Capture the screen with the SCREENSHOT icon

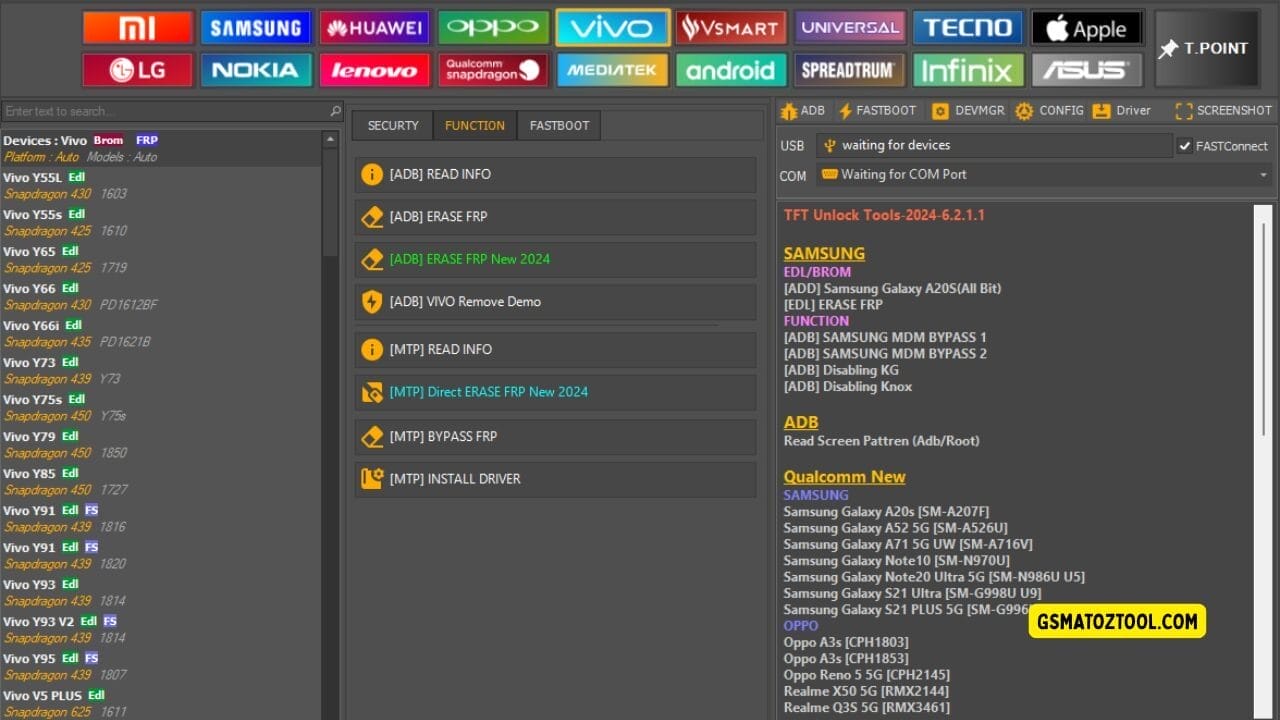pyautogui.click(x=1221, y=110)
